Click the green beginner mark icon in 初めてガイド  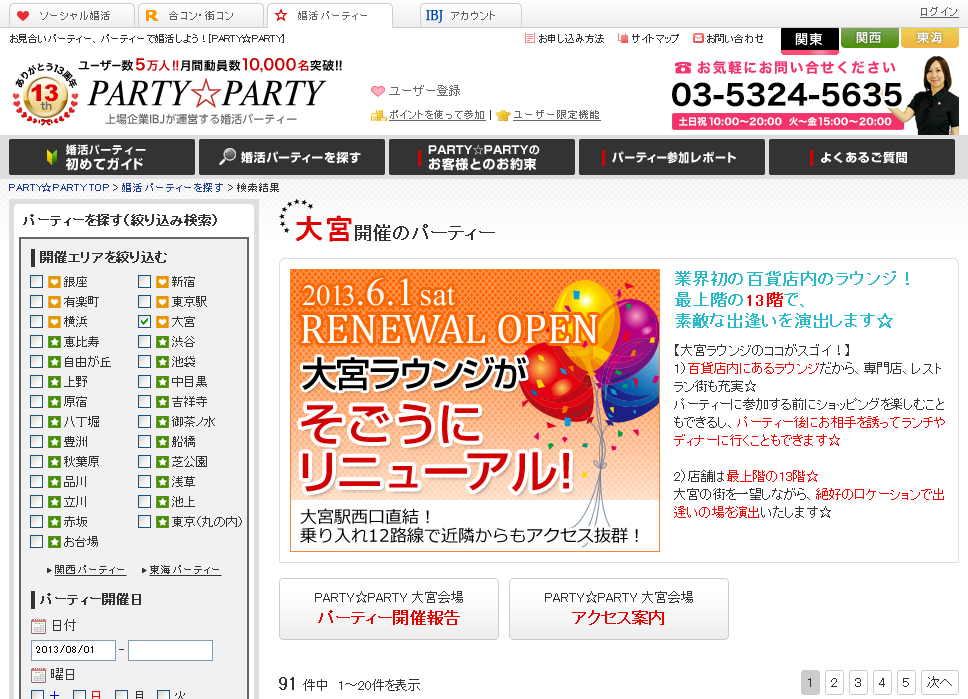(x=52, y=157)
